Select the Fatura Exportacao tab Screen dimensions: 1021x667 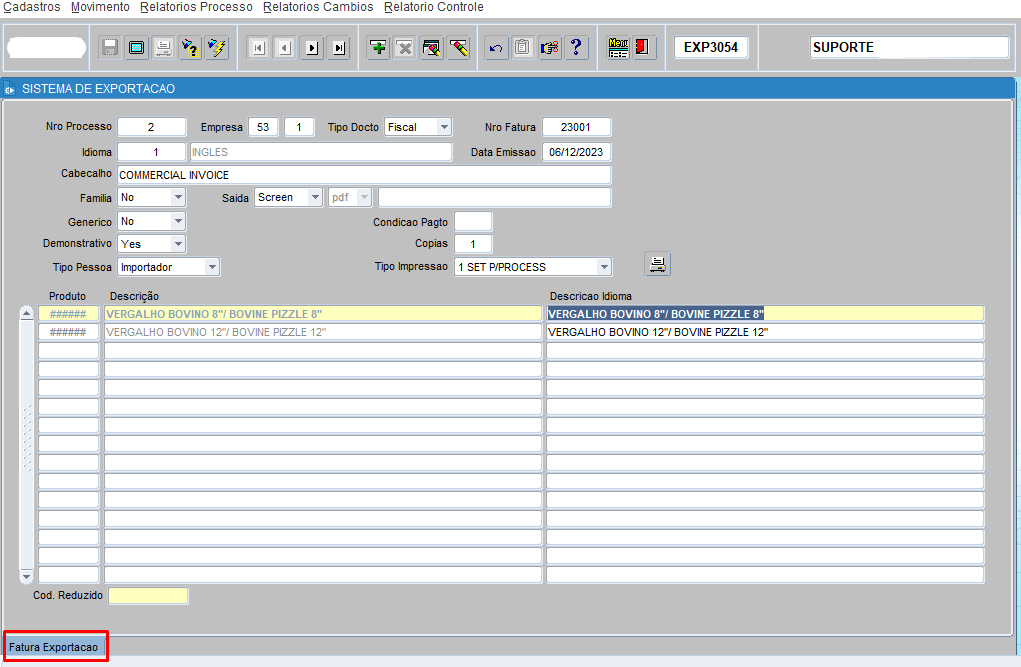55,647
